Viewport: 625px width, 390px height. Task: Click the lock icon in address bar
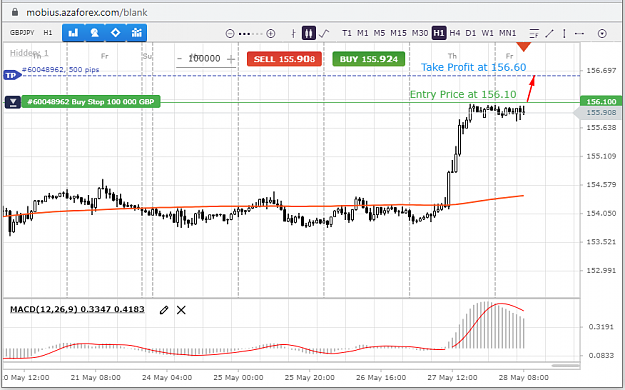coord(15,12)
